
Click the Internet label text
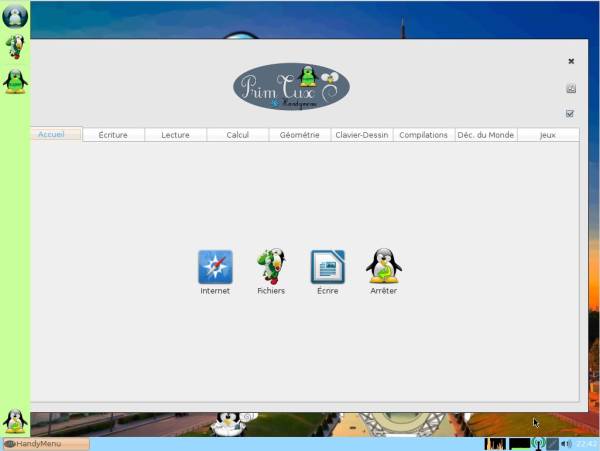pyautogui.click(x=215, y=291)
